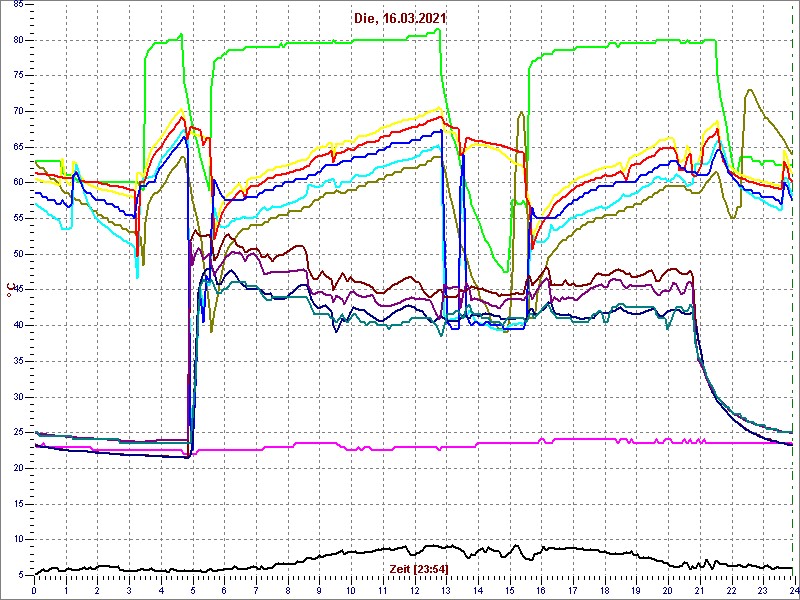Click the temperature axis value 70

pos(18,111)
